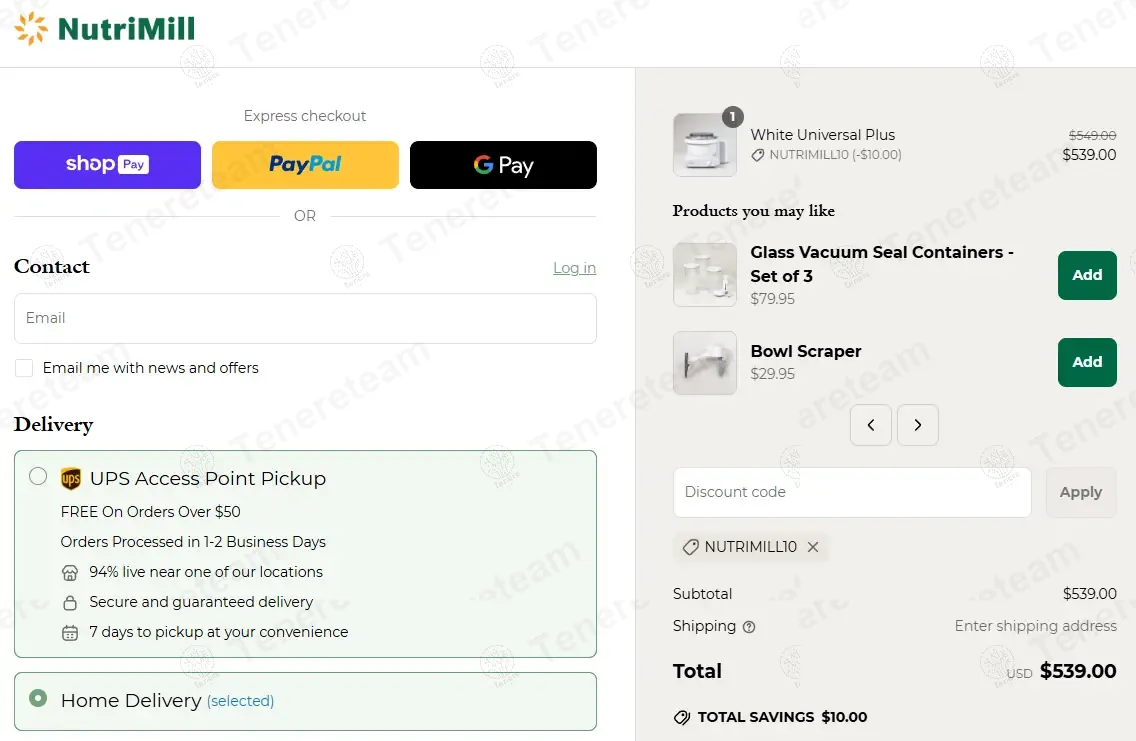Screen dimensions: 1136x741
Task: Check out using PayPal
Action: point(305,165)
